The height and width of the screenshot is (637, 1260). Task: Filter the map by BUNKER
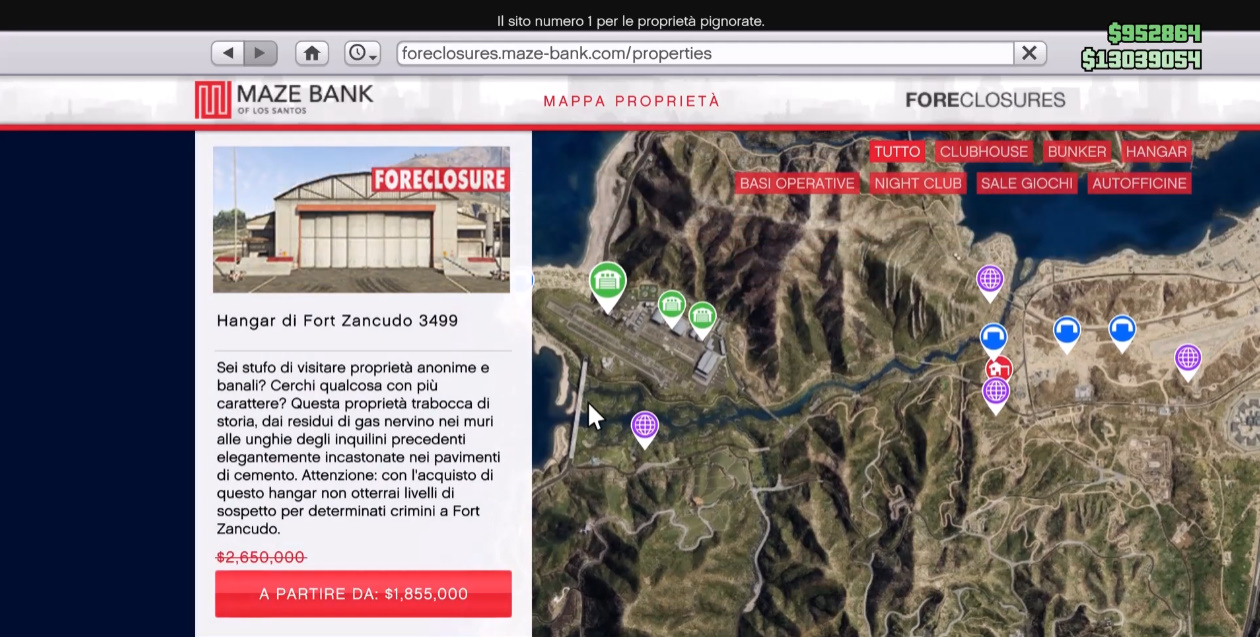point(1077,152)
